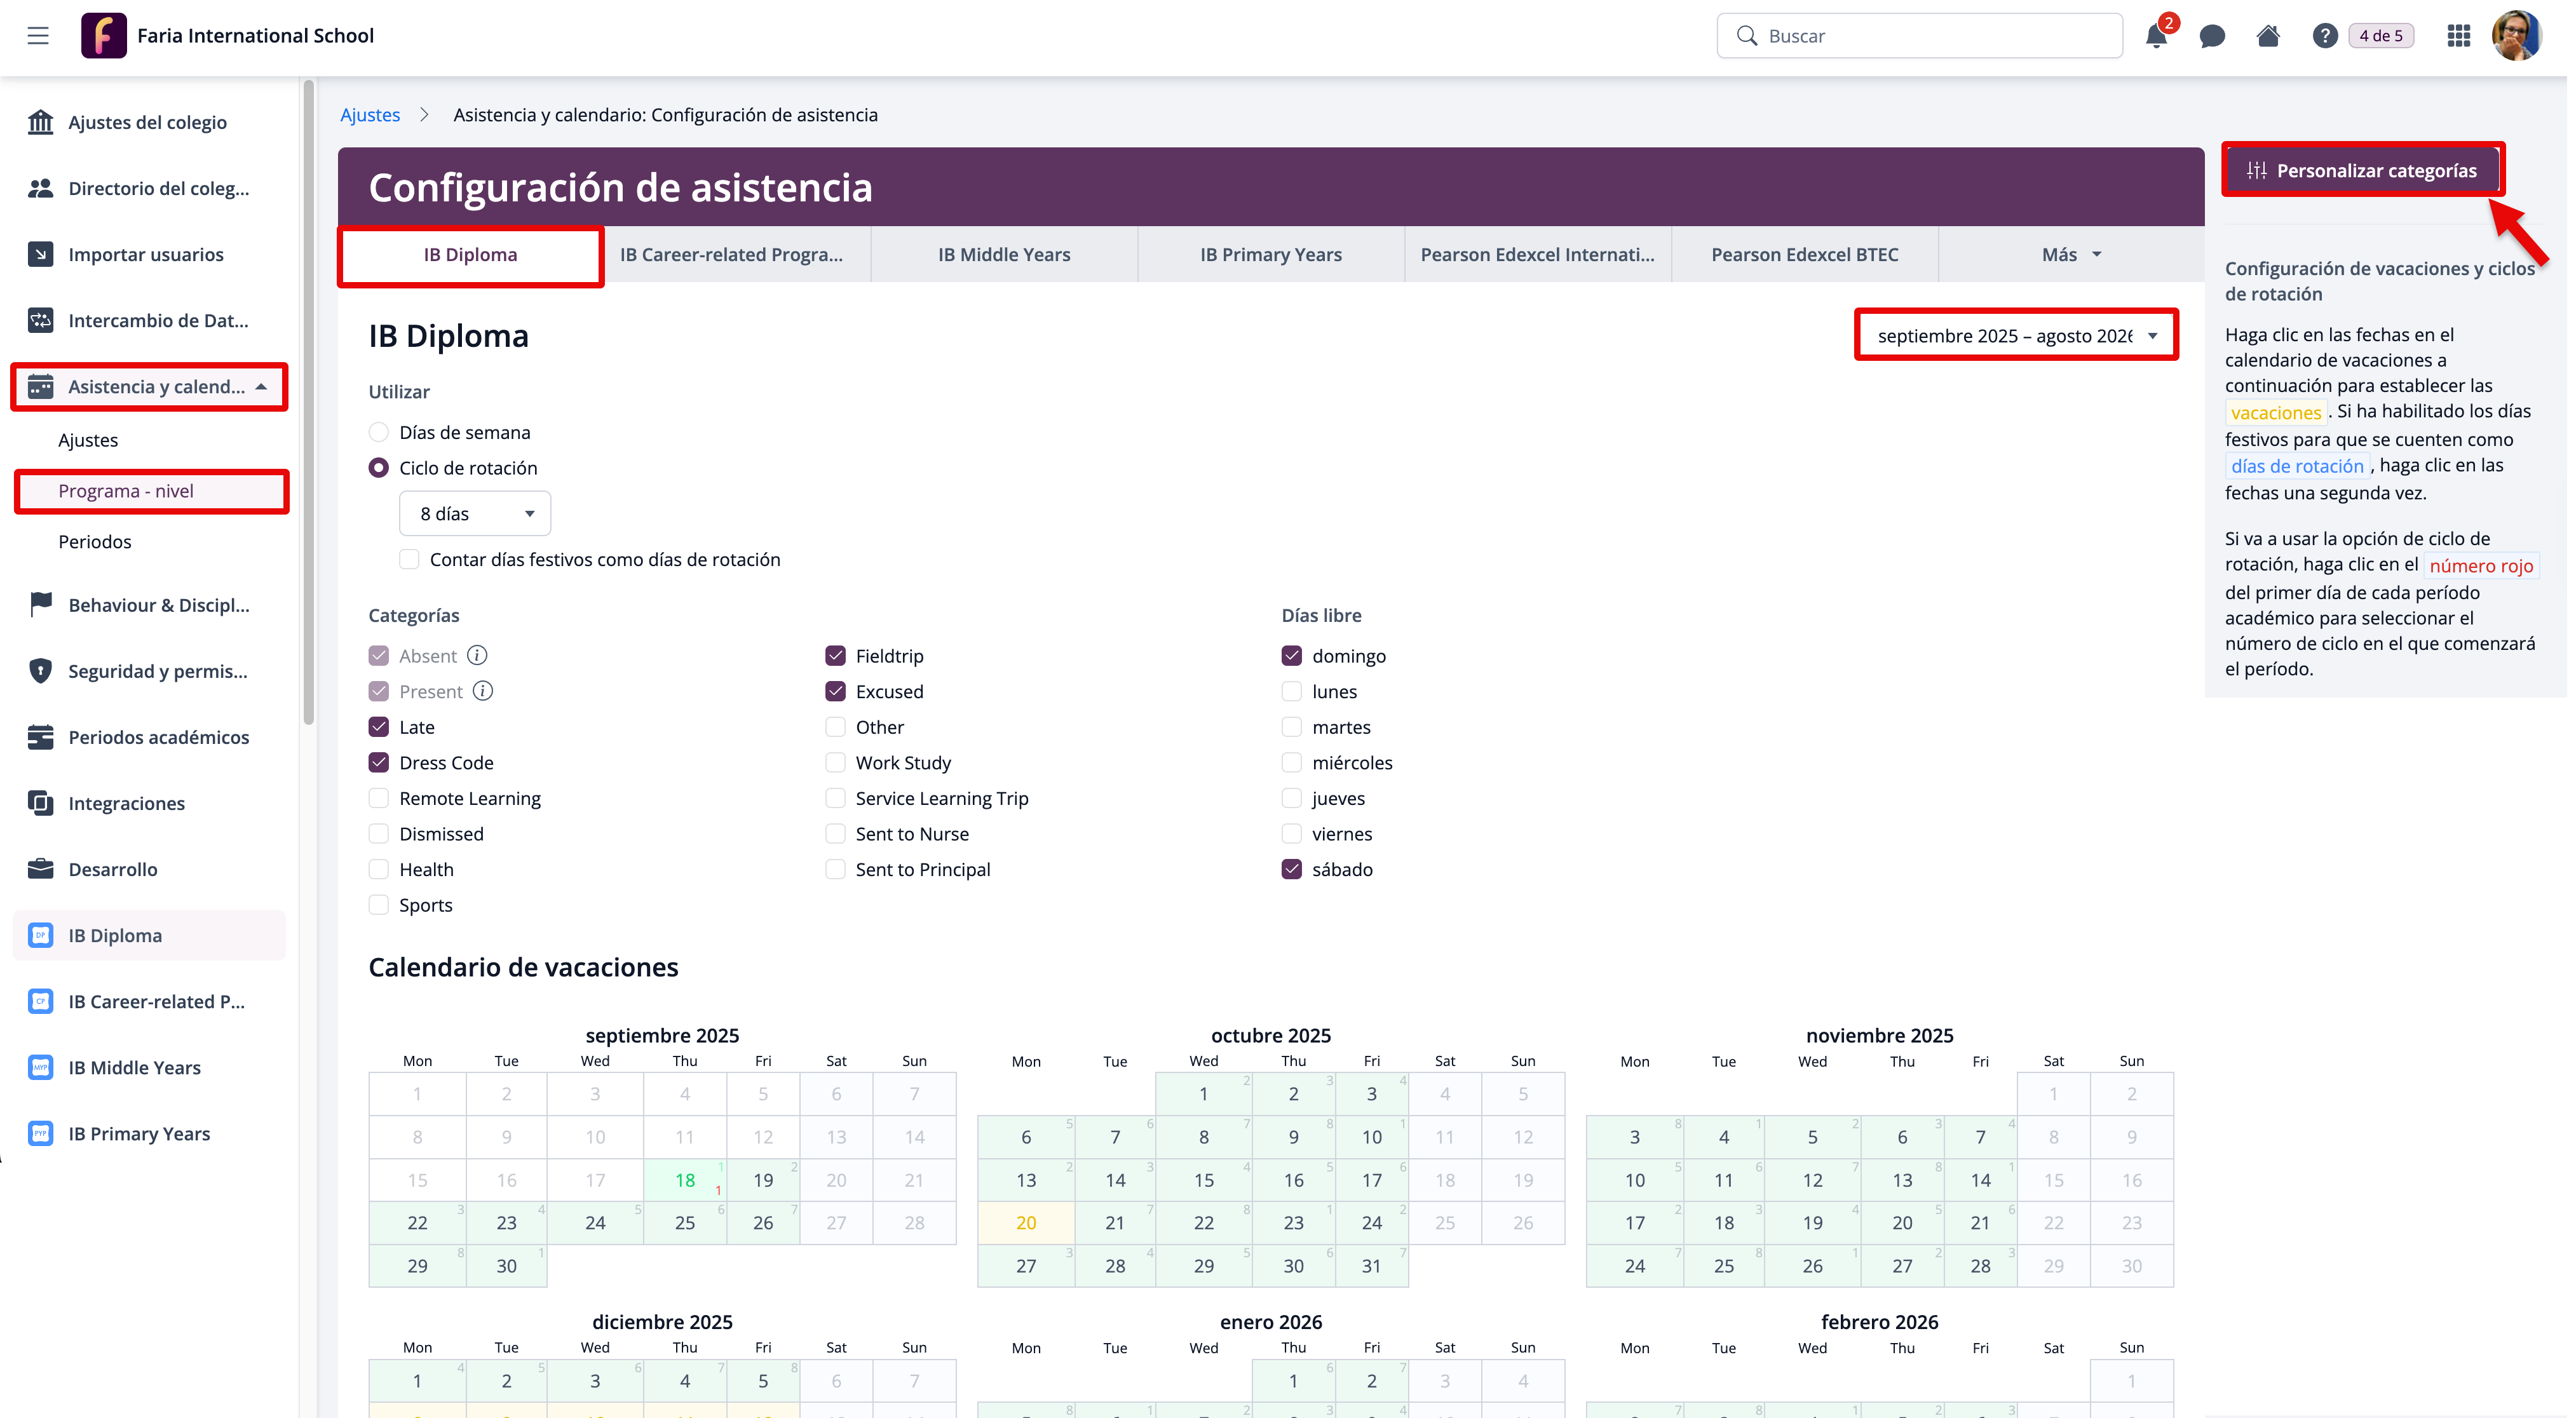This screenshot has width=2576, height=1418.
Task: Switch to the Pearson Edexcel BTEC tab
Action: (x=1804, y=255)
